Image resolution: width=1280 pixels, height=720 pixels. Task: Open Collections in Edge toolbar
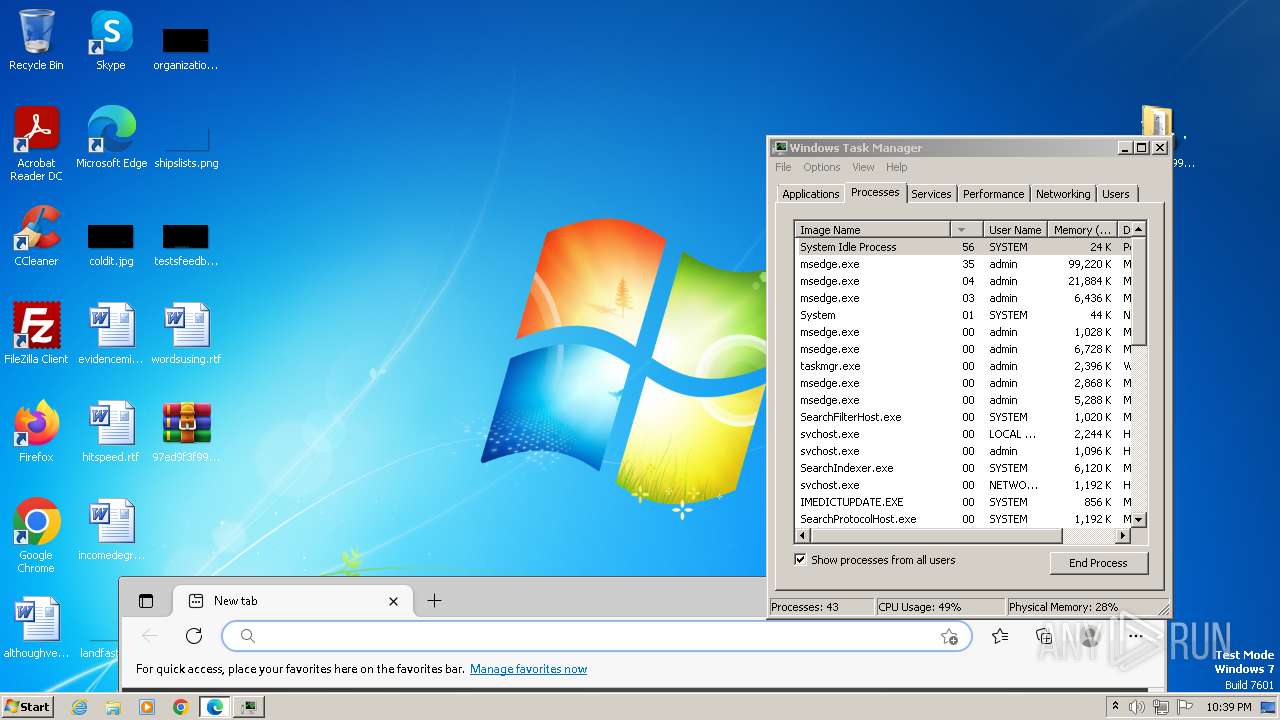coord(1044,636)
